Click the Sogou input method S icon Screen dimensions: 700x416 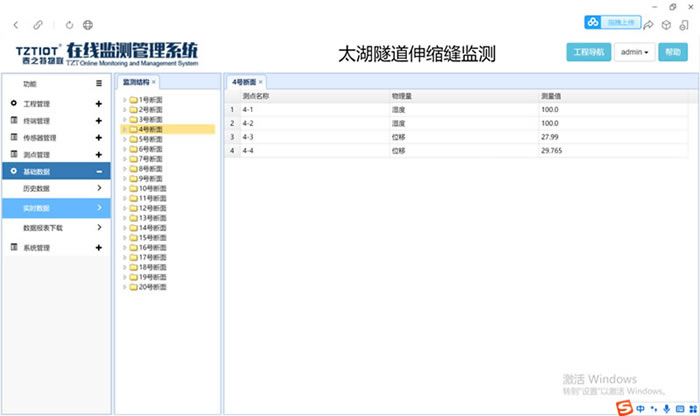tap(622, 408)
